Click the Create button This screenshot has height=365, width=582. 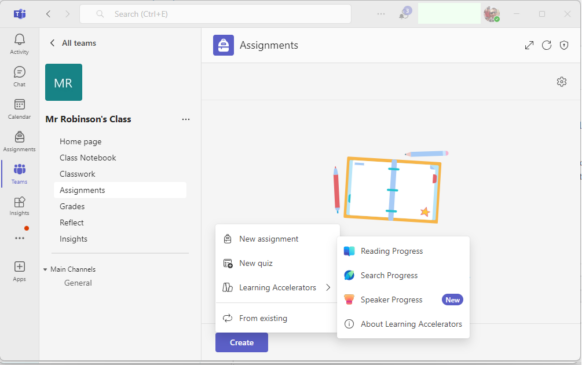[242, 342]
